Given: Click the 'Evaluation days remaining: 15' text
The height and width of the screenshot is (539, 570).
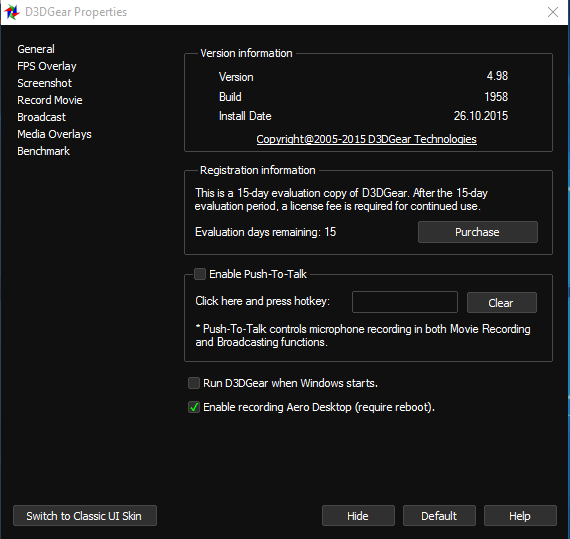Looking at the screenshot, I should click(x=265, y=232).
